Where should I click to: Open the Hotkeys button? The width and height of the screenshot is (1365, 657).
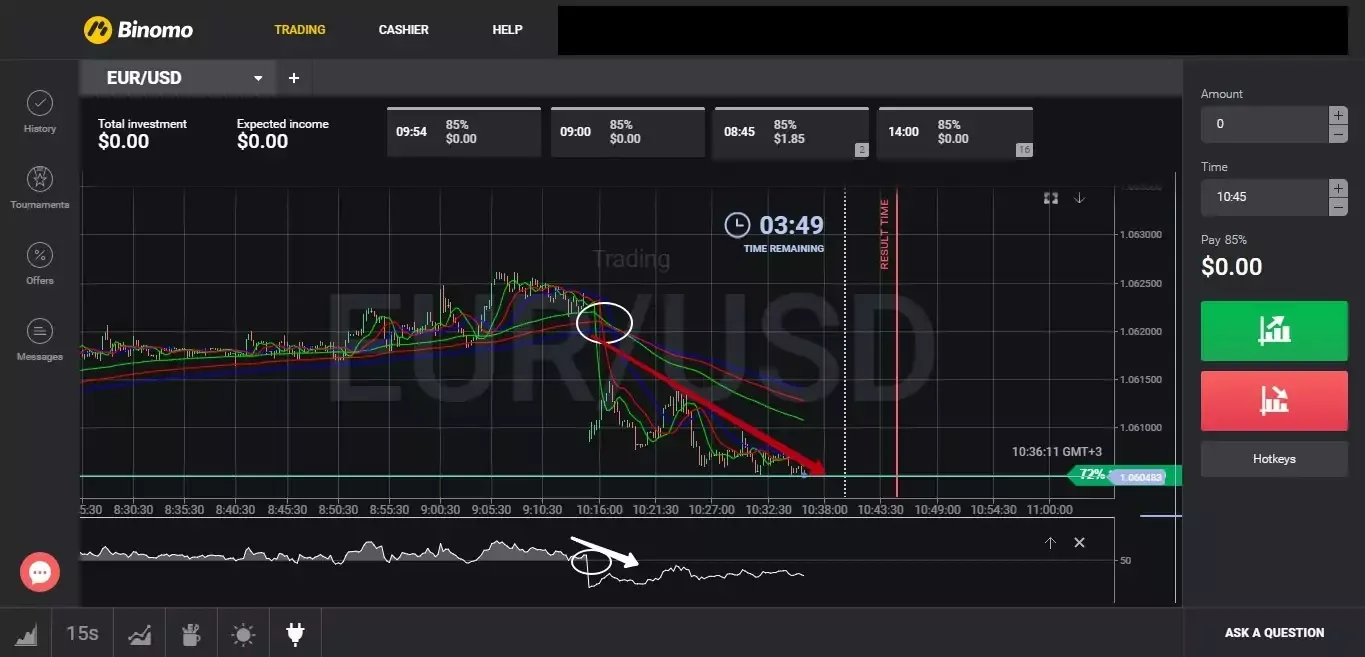pyautogui.click(x=1274, y=459)
